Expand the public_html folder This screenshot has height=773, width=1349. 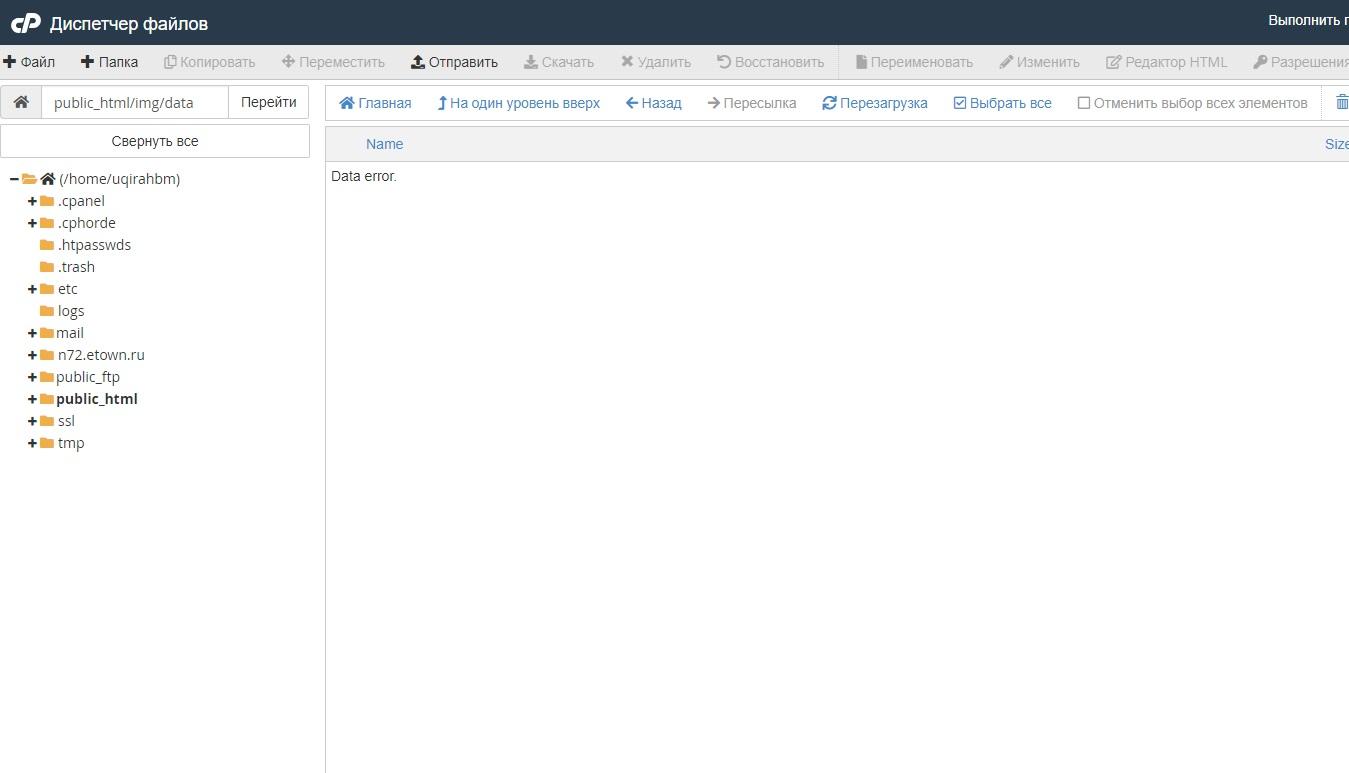coord(32,399)
